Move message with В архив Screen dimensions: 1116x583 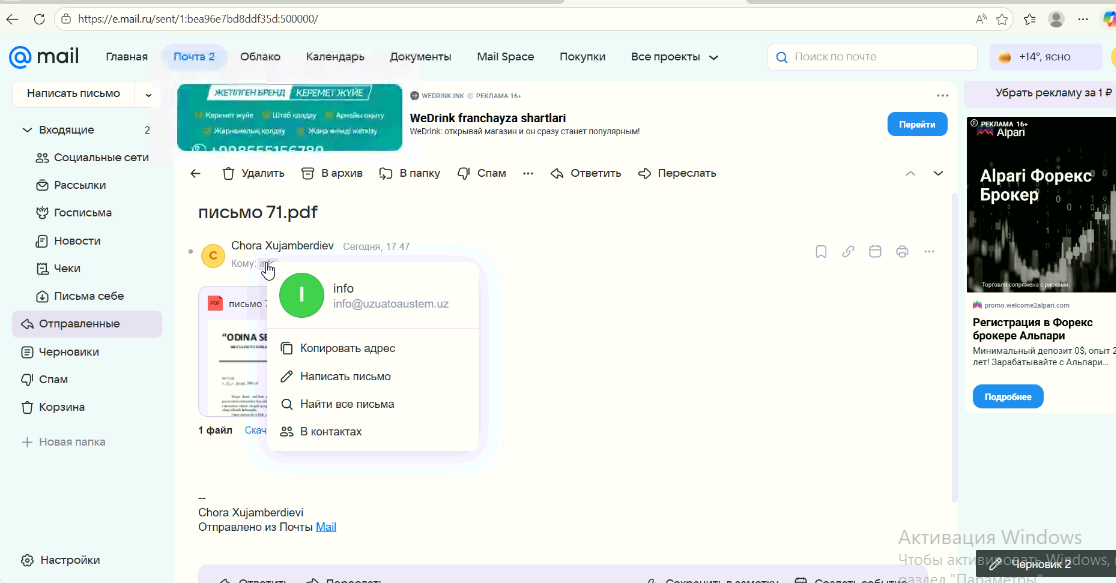tap(332, 173)
